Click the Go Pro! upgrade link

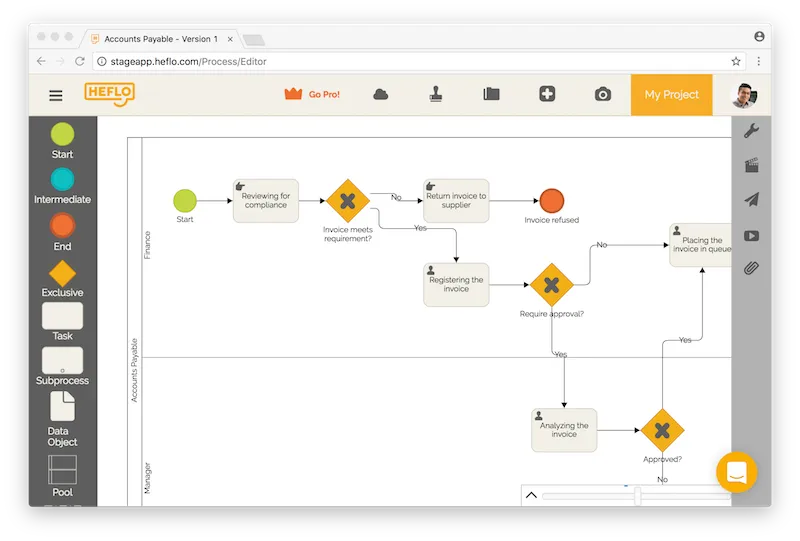[312, 95]
